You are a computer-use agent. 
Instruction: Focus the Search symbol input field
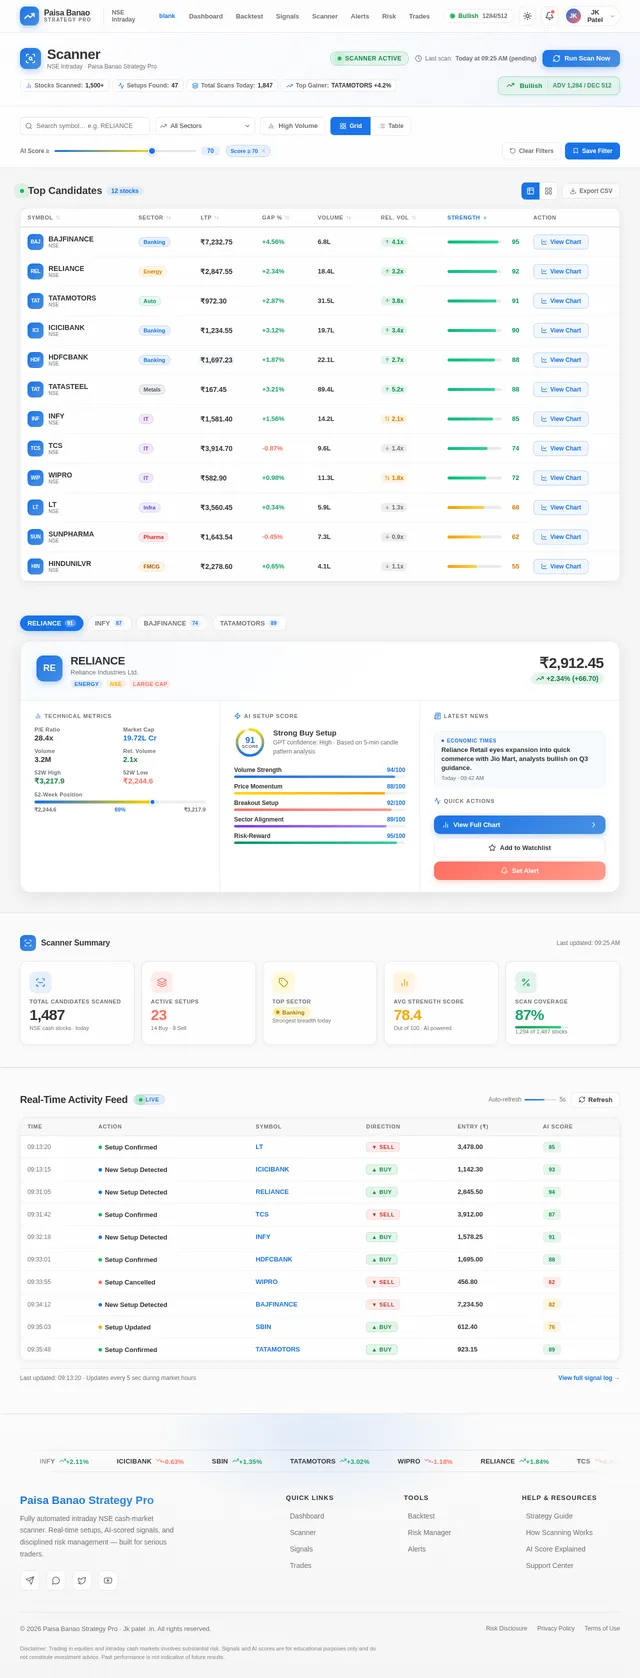pyautogui.click(x=85, y=126)
